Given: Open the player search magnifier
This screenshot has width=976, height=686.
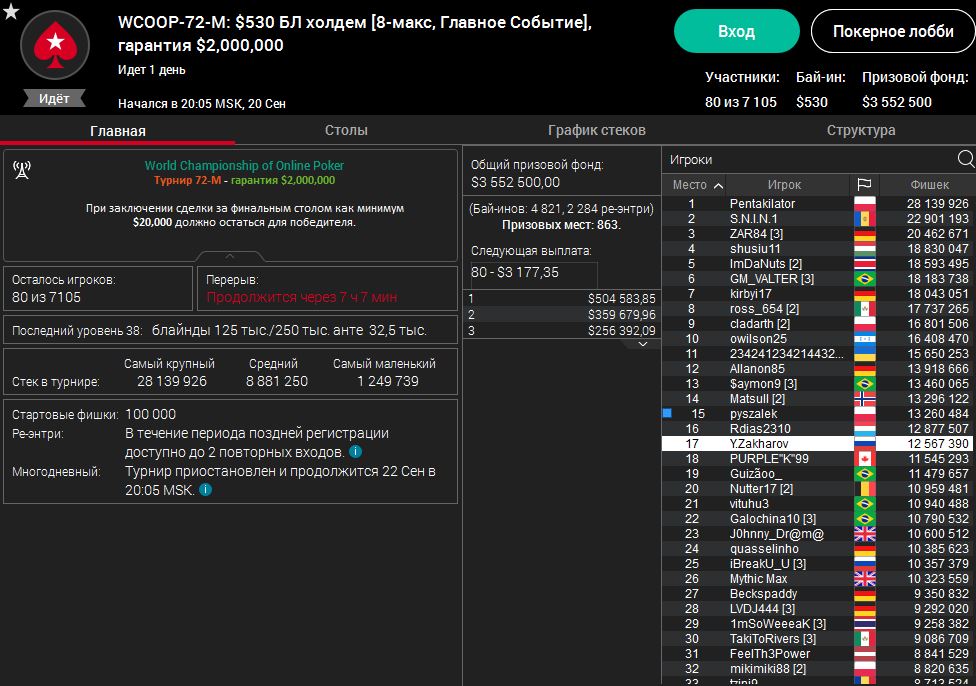Looking at the screenshot, I should coord(965,159).
